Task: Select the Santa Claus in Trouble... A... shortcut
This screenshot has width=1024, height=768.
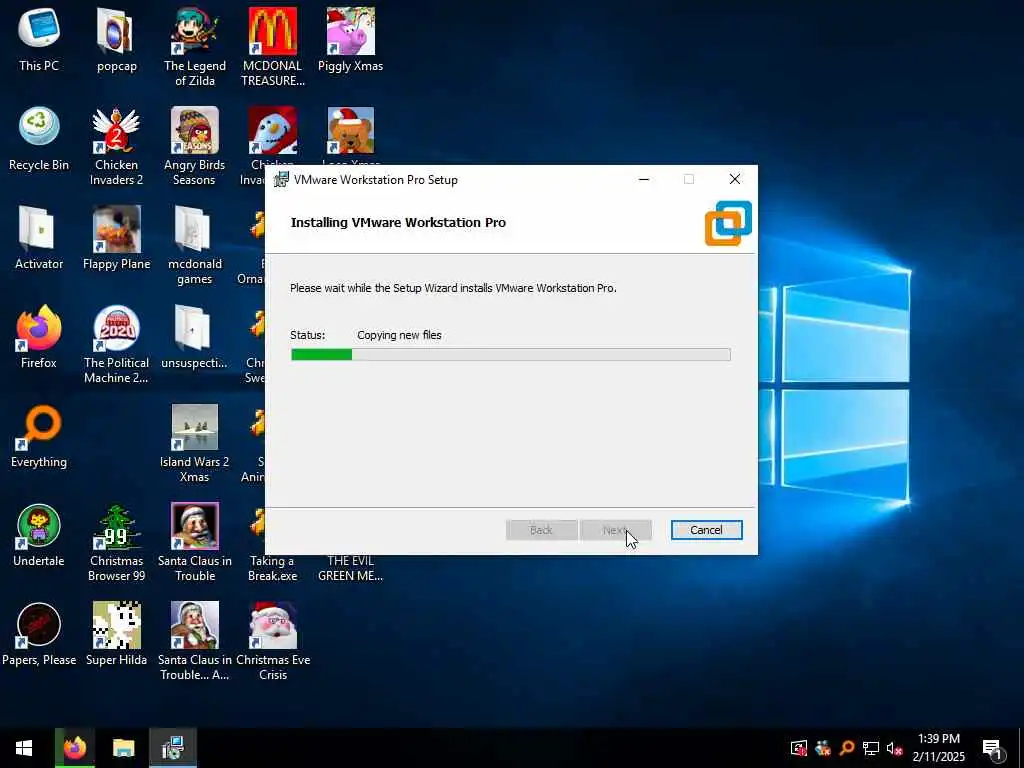Action: (195, 642)
